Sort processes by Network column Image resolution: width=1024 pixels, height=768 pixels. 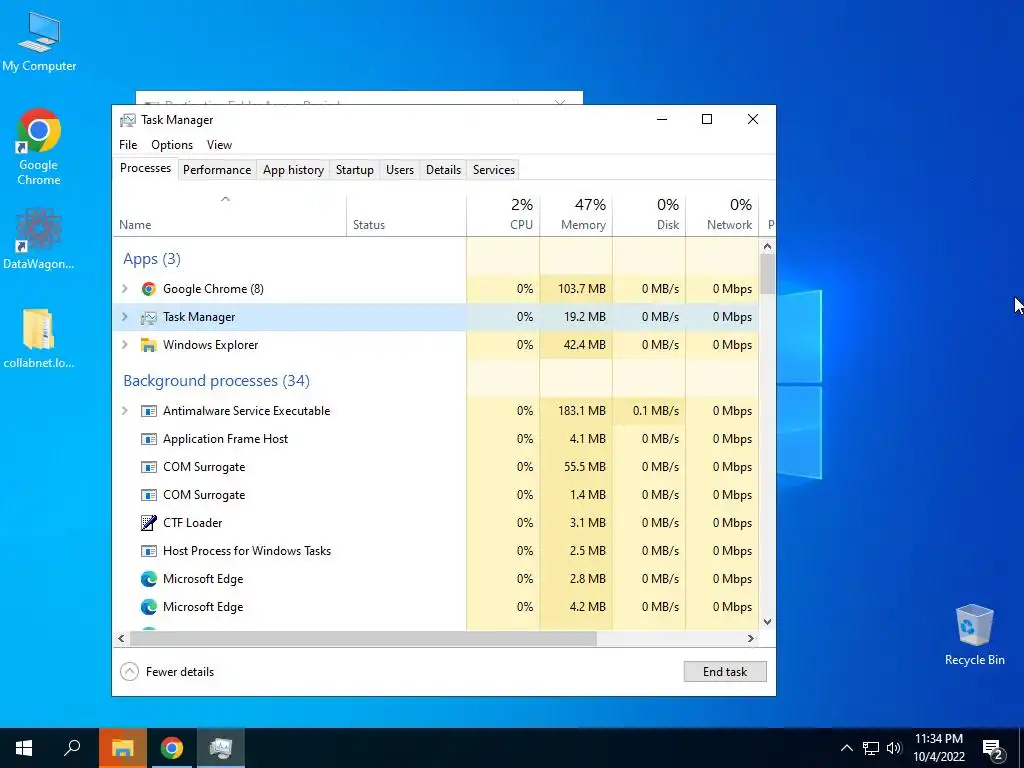pyautogui.click(x=722, y=216)
